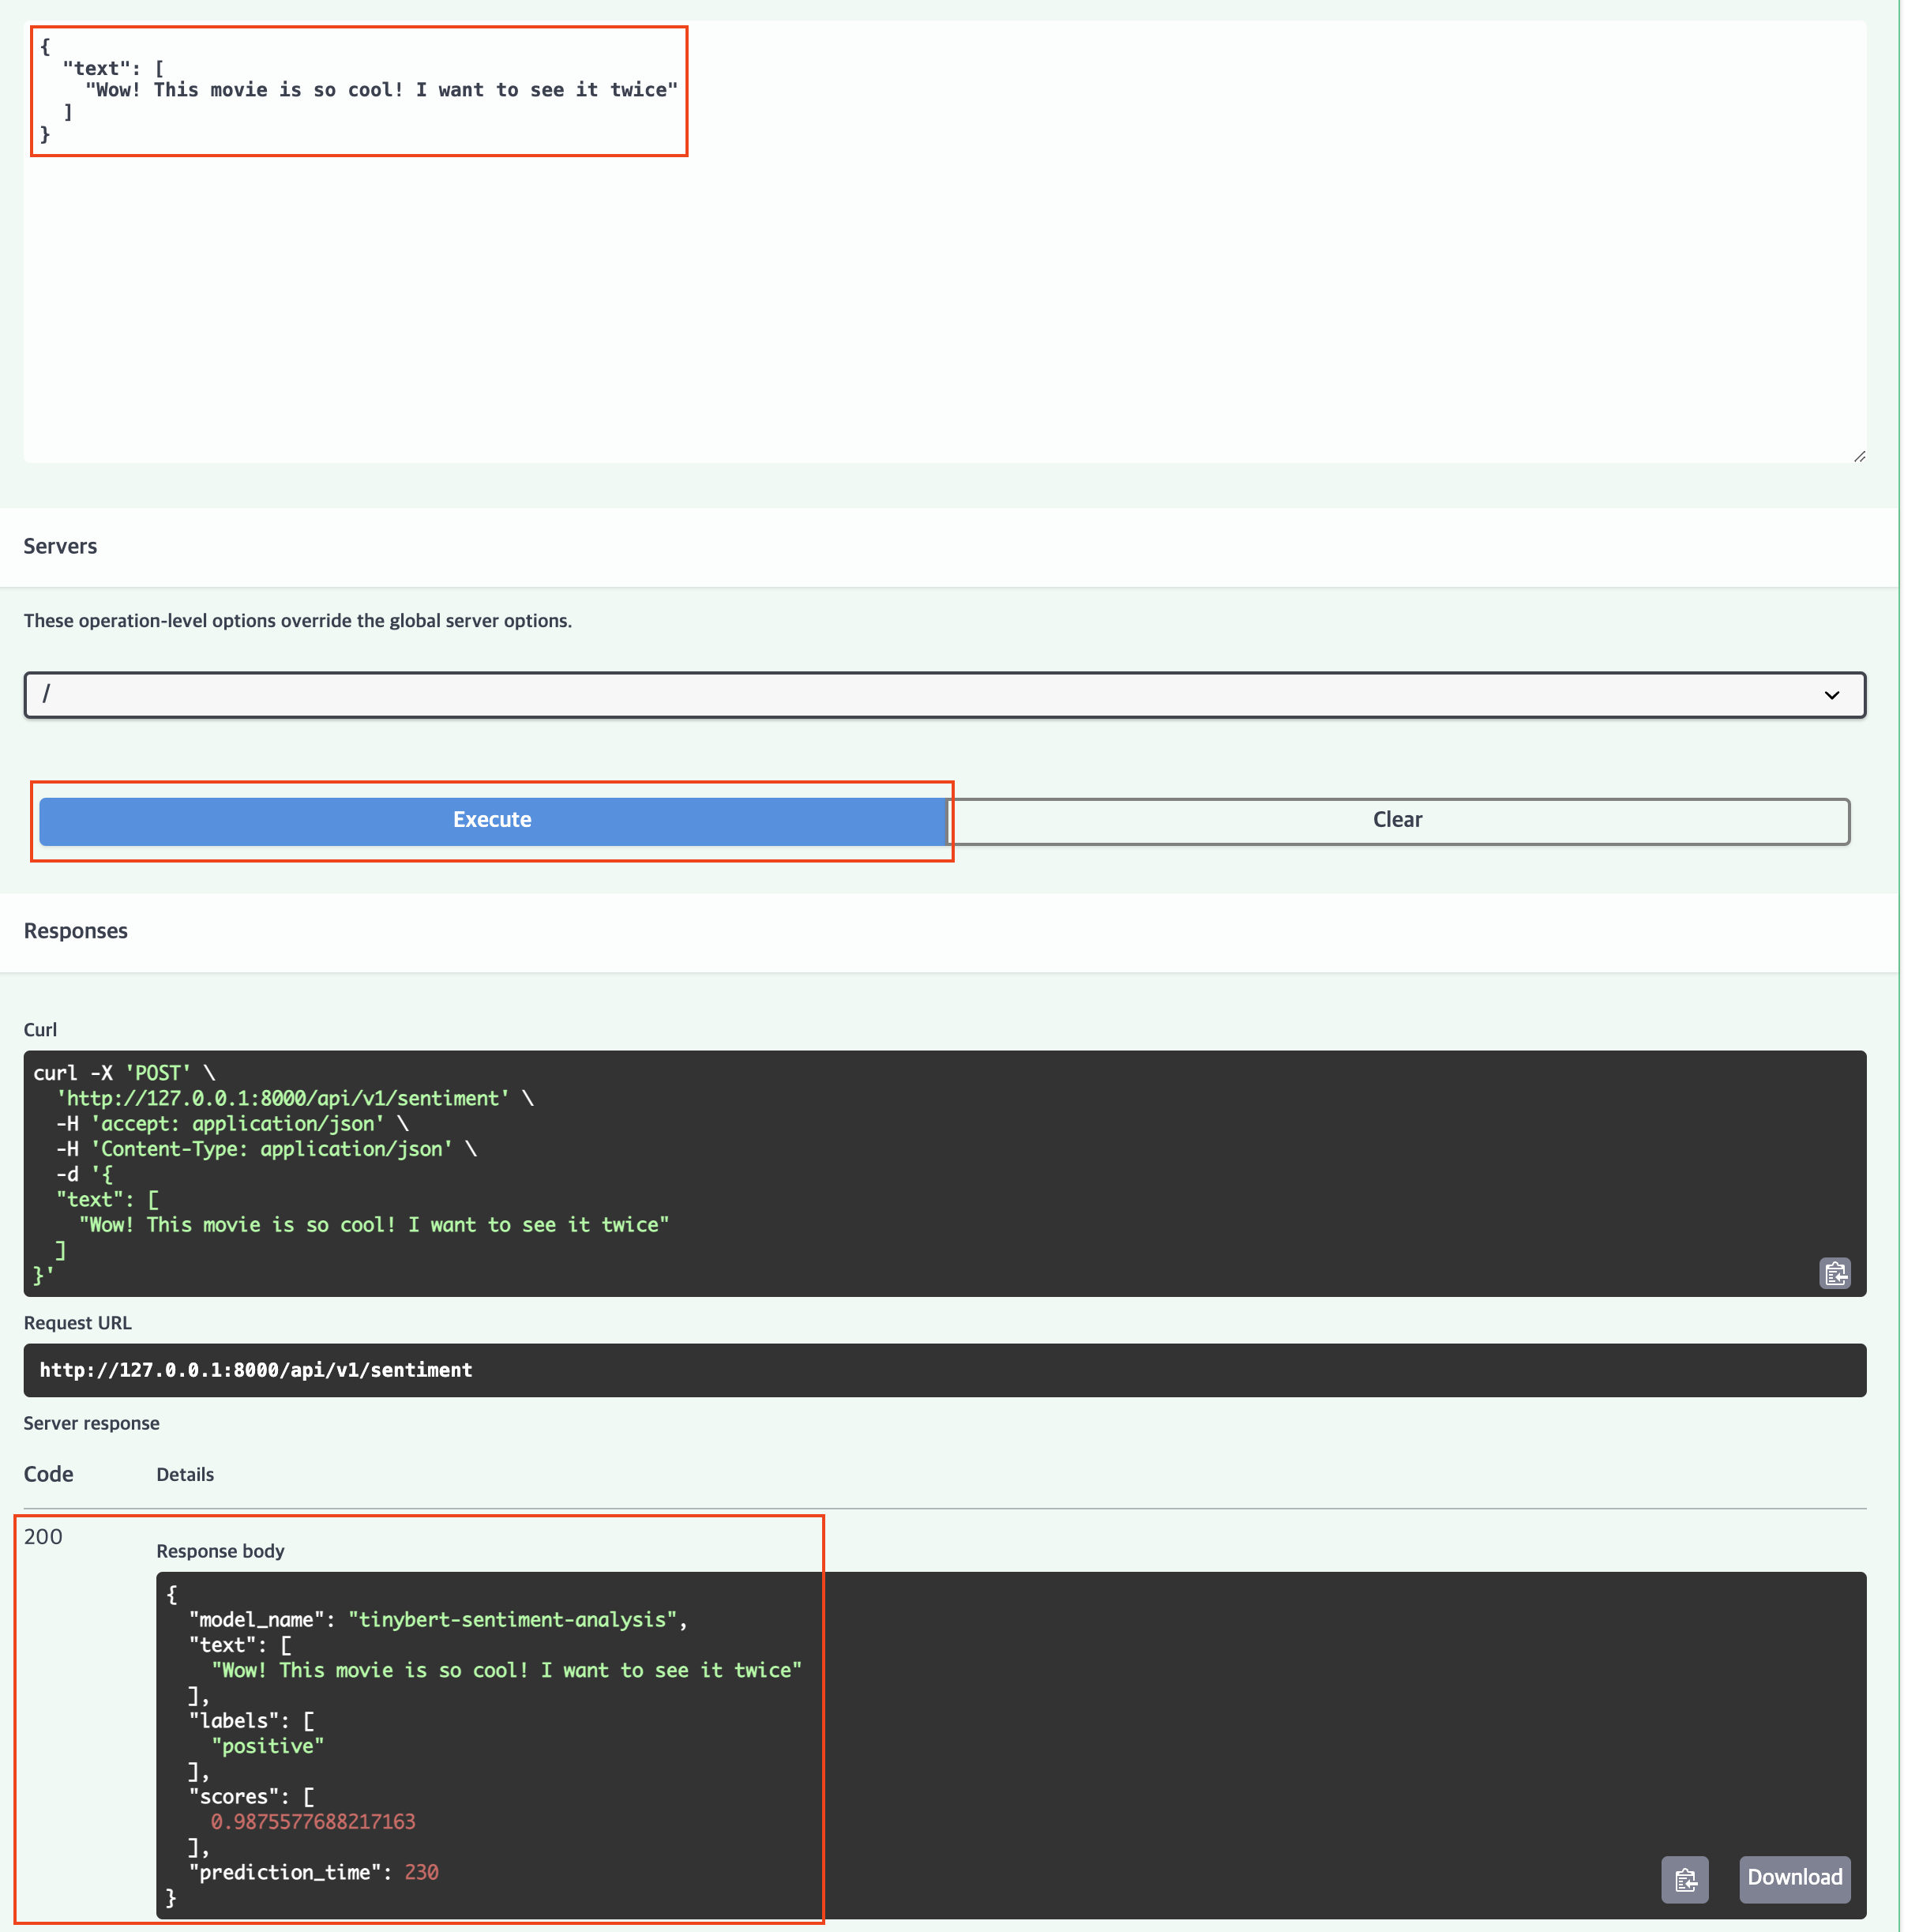This screenshot has width=1919, height=1932.
Task: Copy the response body to clipboard
Action: tap(1684, 1879)
